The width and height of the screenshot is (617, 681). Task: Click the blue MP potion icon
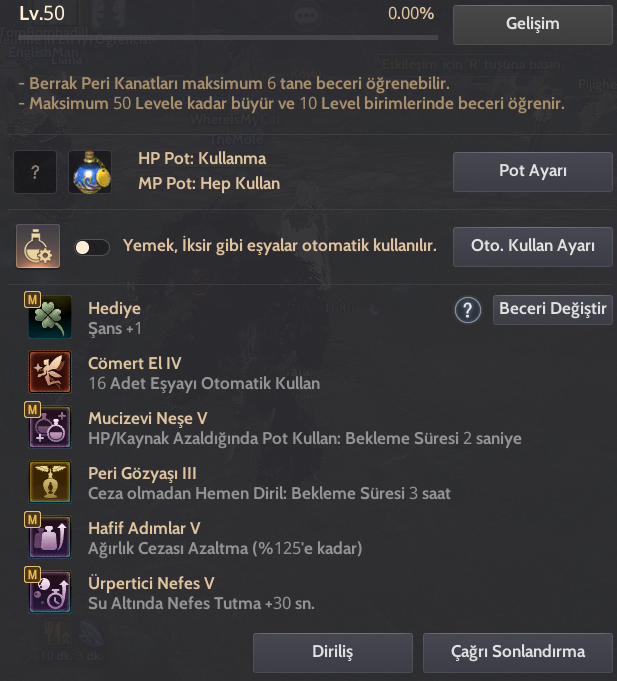point(90,172)
